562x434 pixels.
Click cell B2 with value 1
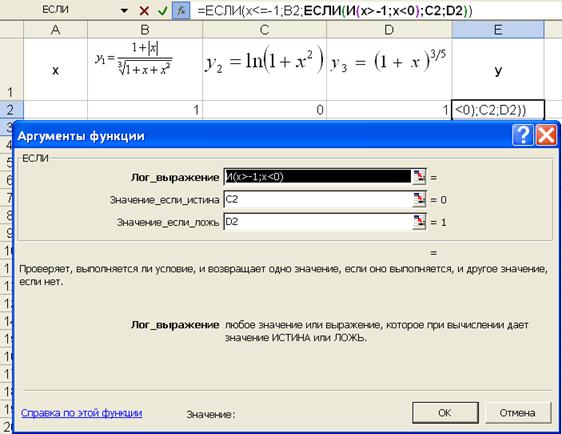pyautogui.click(x=145, y=110)
